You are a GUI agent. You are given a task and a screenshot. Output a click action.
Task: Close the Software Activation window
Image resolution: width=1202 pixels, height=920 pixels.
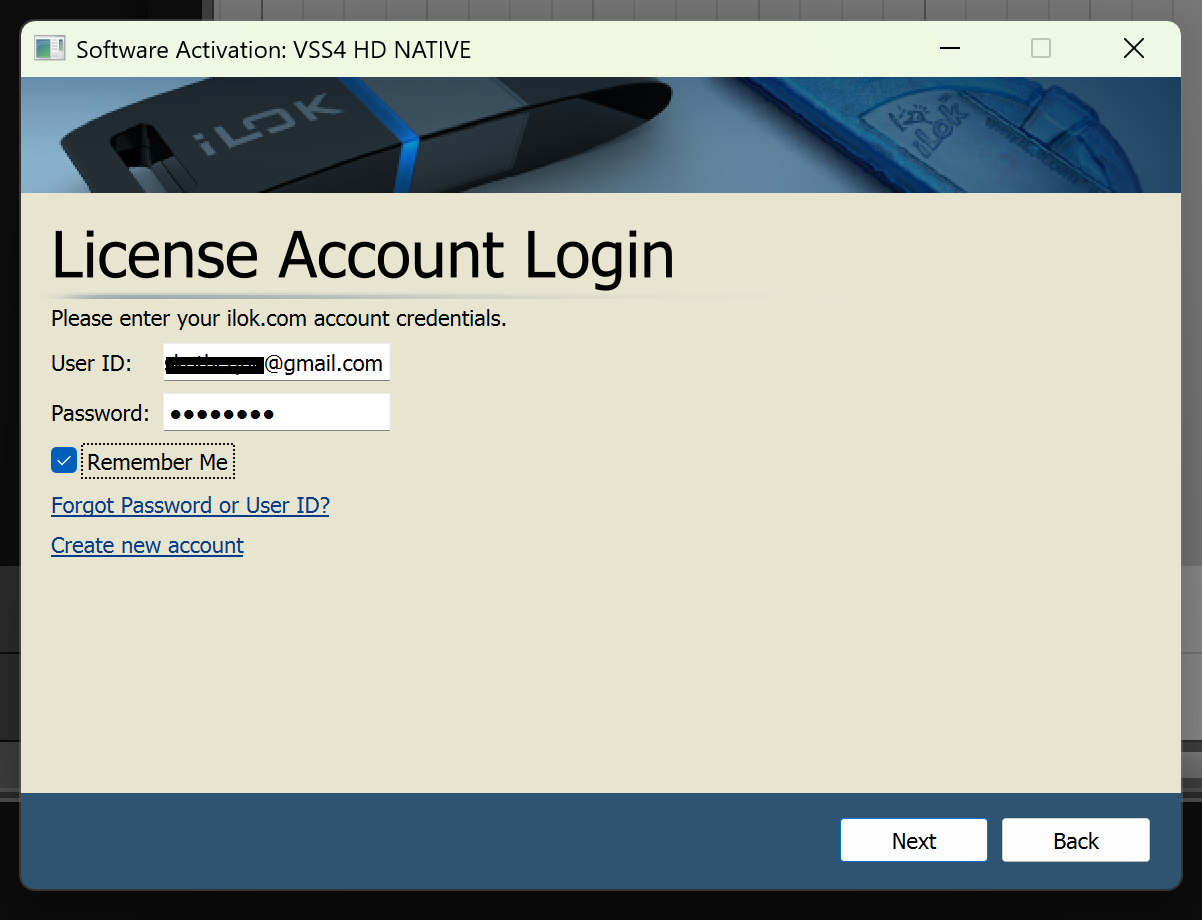[x=1133, y=48]
